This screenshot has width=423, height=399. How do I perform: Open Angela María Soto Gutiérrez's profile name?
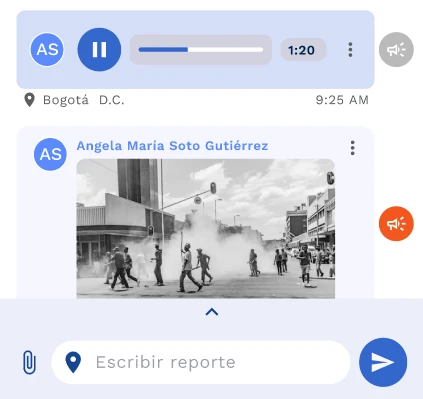tap(172, 146)
